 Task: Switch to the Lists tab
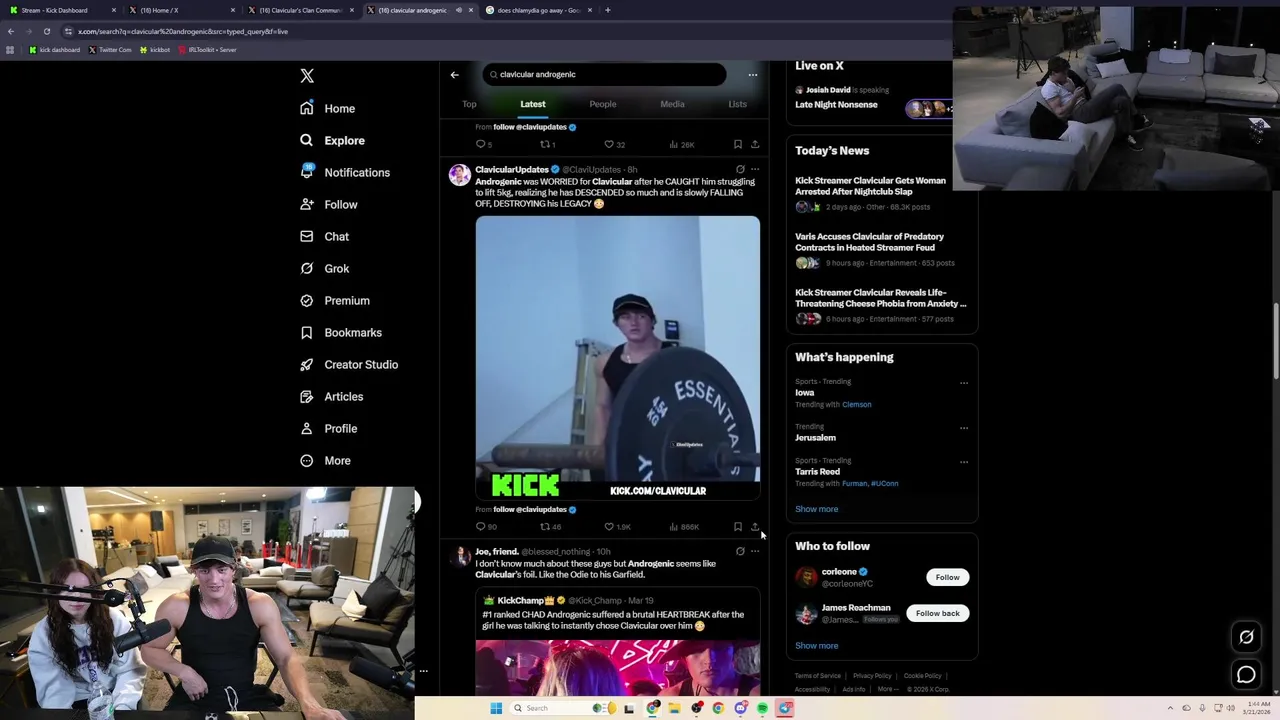[737, 104]
